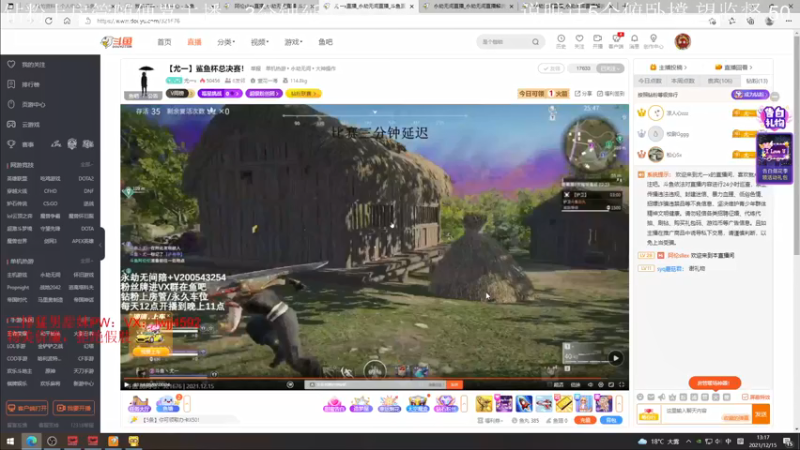Click the blue 背包 backpack button

click(611, 420)
